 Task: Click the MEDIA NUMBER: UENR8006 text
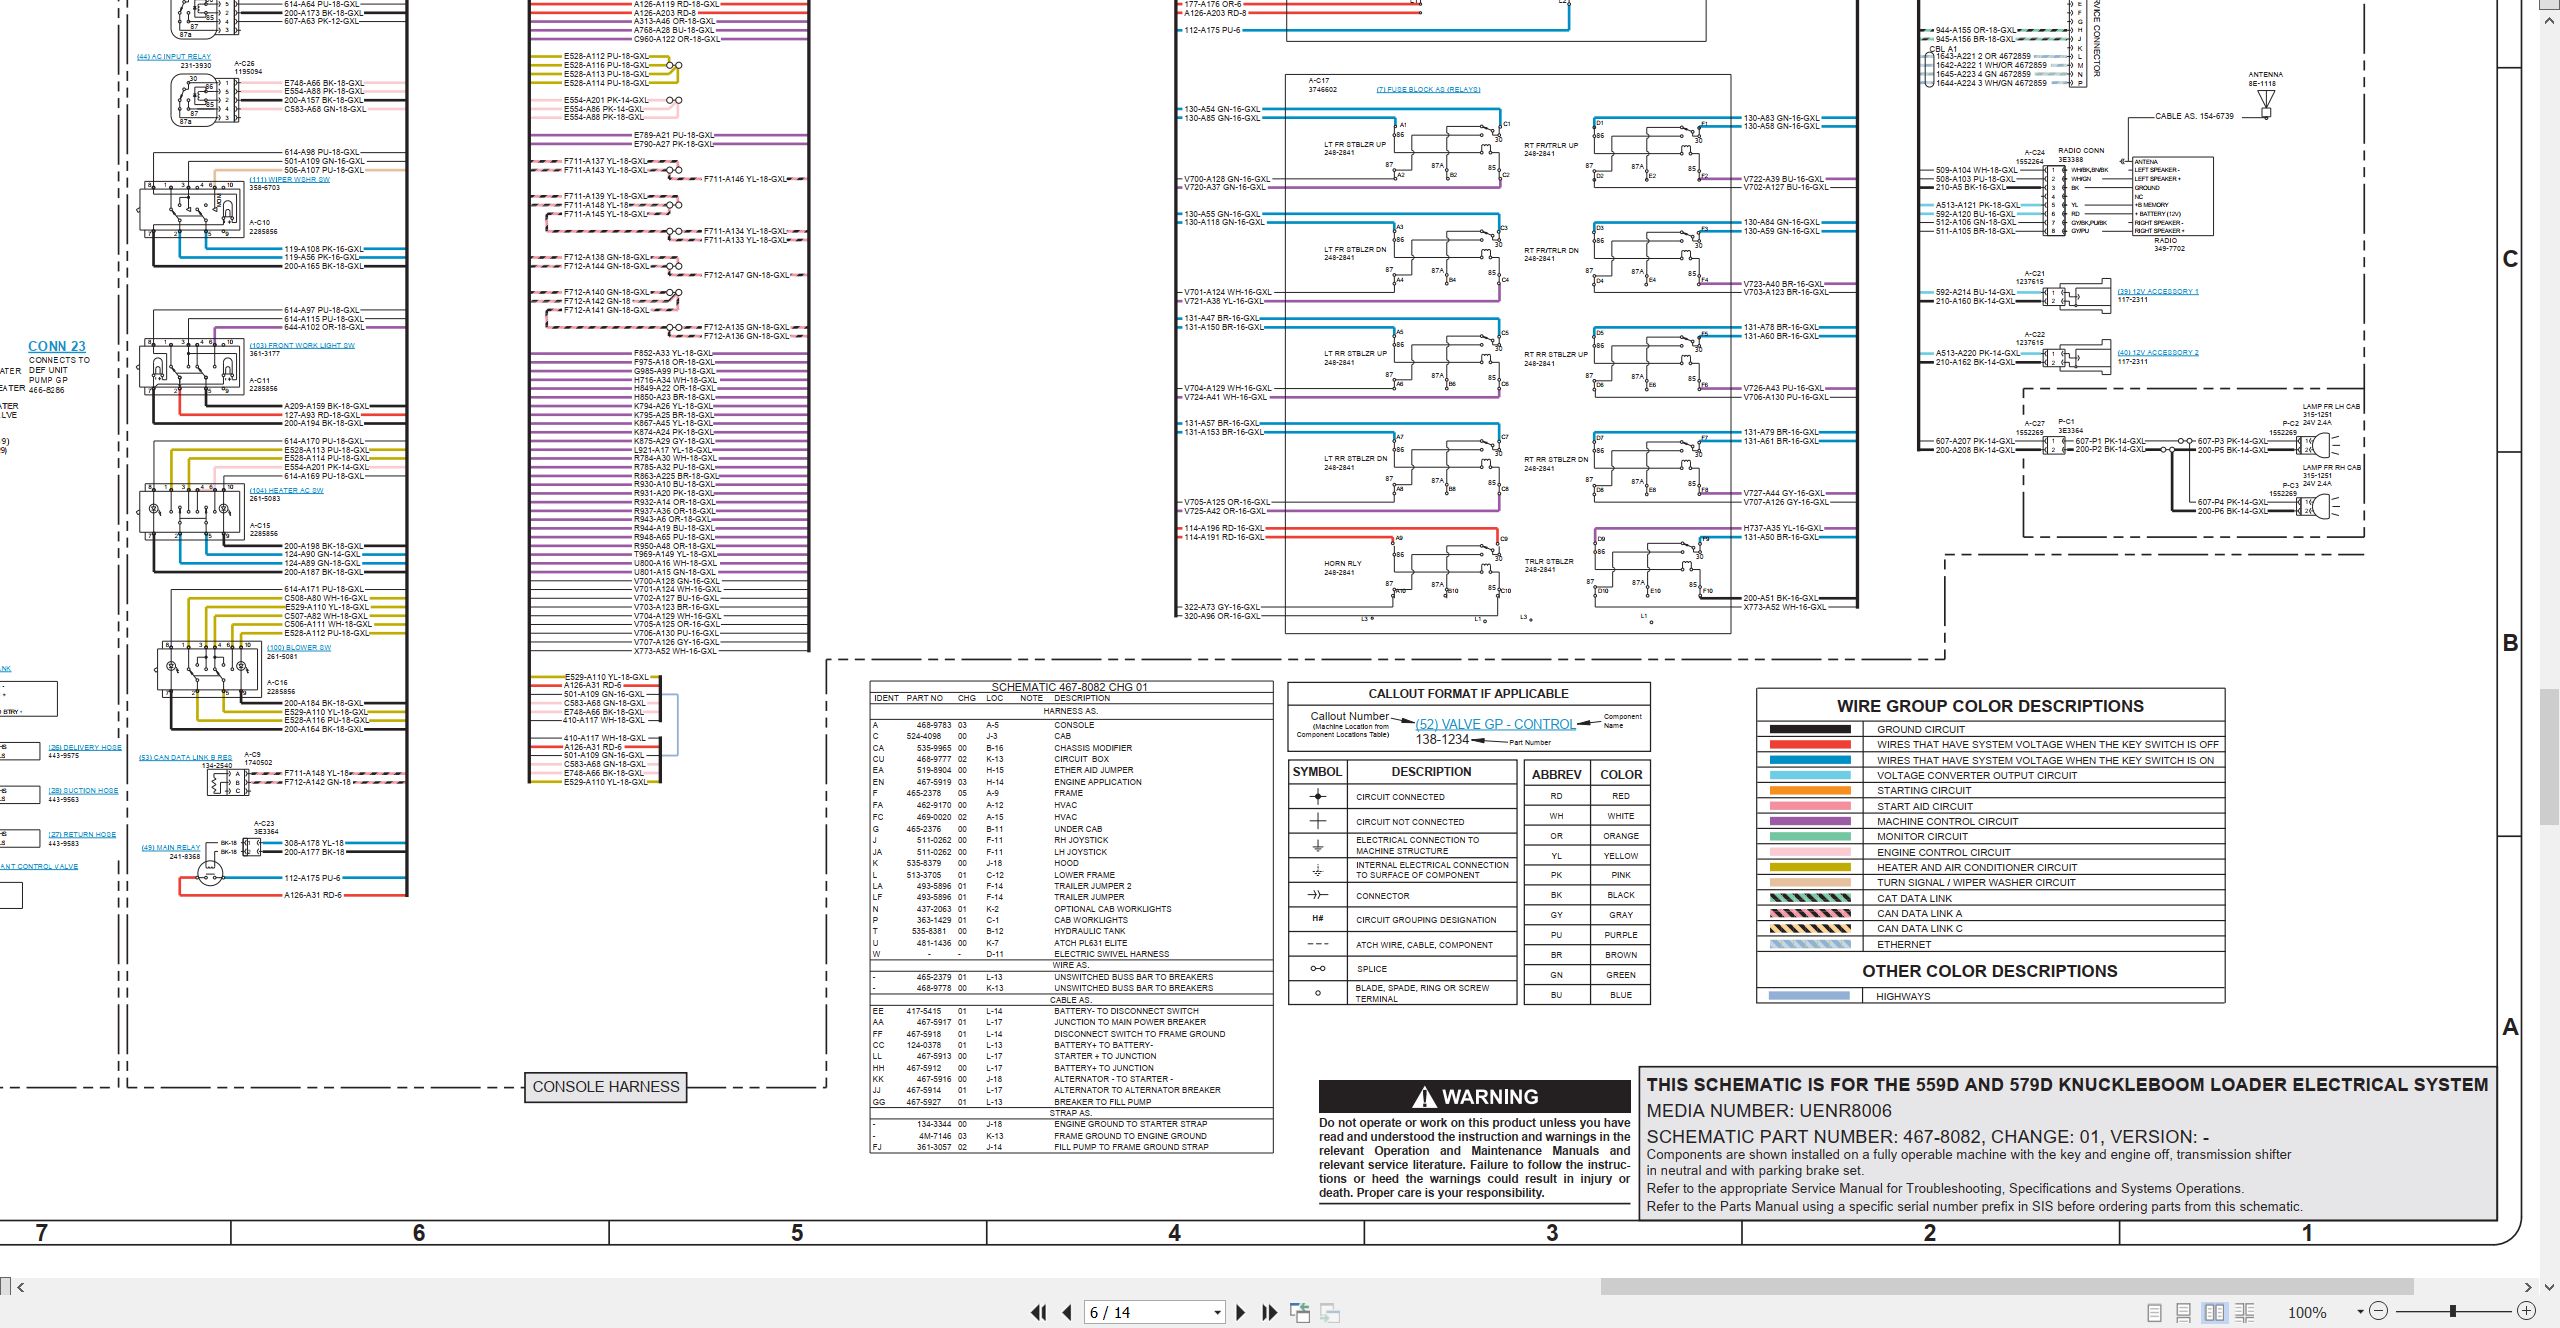[1769, 1111]
